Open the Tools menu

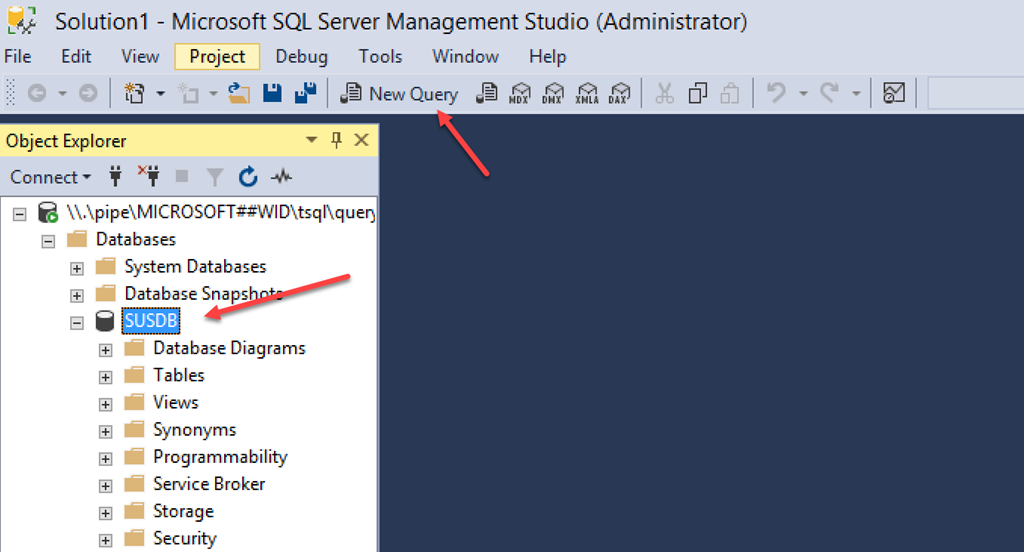tap(380, 57)
